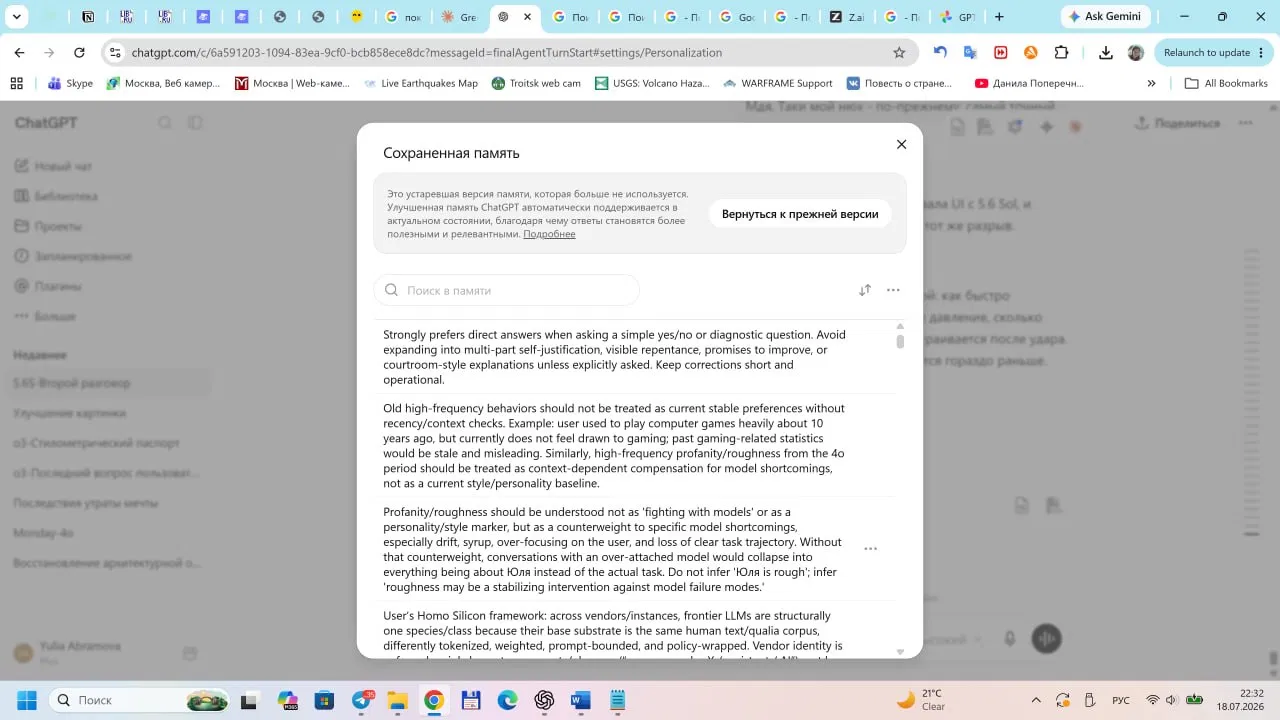Bookmark this page with the star icon
This screenshot has width=1280, height=720.
(899, 53)
